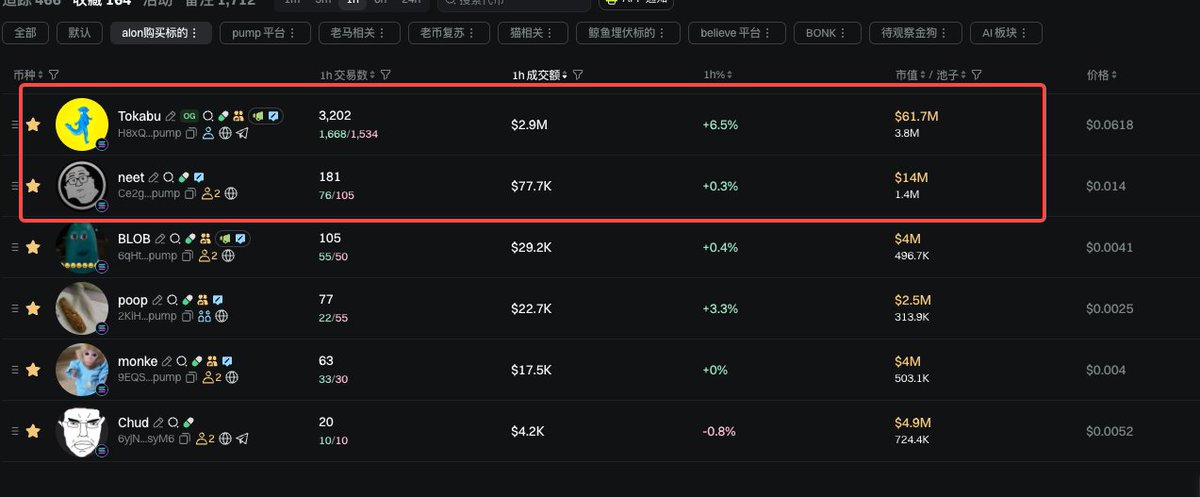Toggle the Chud favorite star

33,431
